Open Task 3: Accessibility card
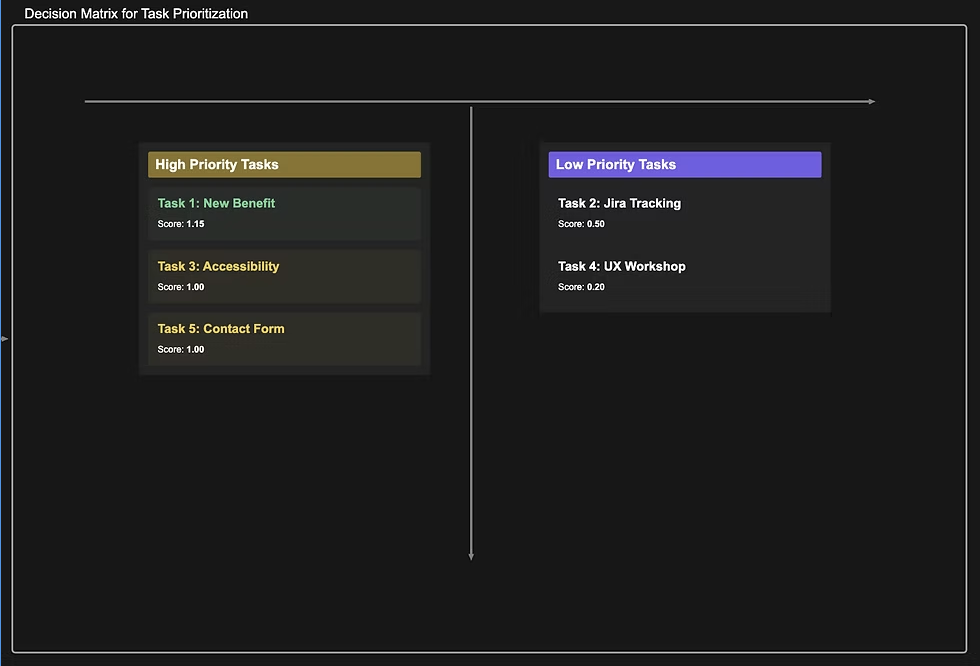980x666 pixels. pyautogui.click(x=284, y=276)
